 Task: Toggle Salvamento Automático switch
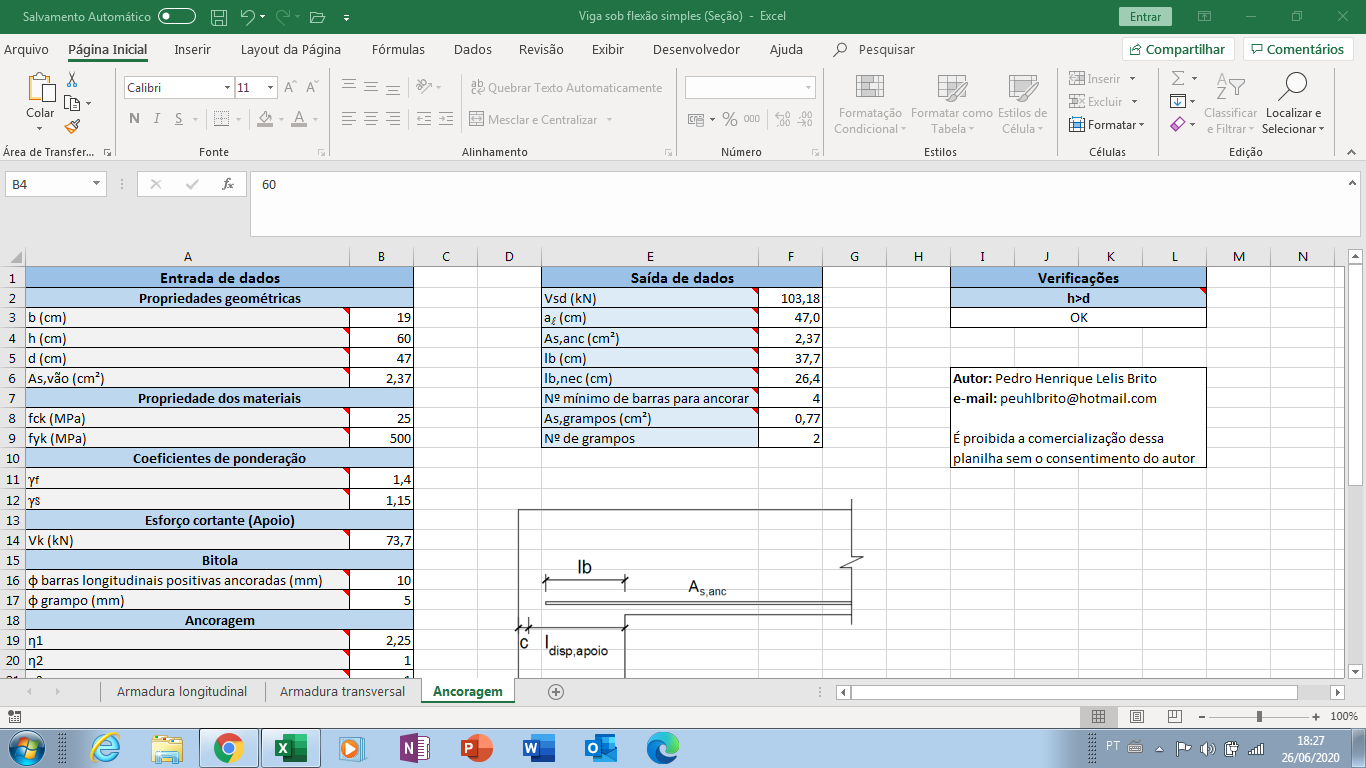tap(177, 17)
